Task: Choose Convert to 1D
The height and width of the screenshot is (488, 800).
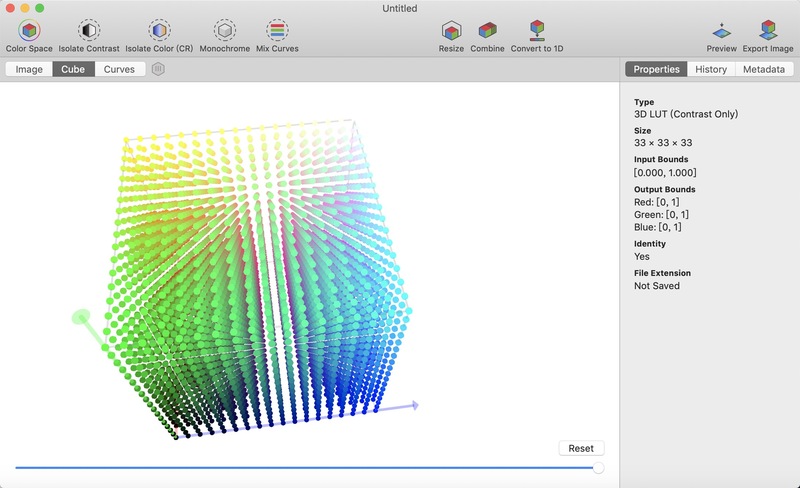Action: (x=537, y=37)
